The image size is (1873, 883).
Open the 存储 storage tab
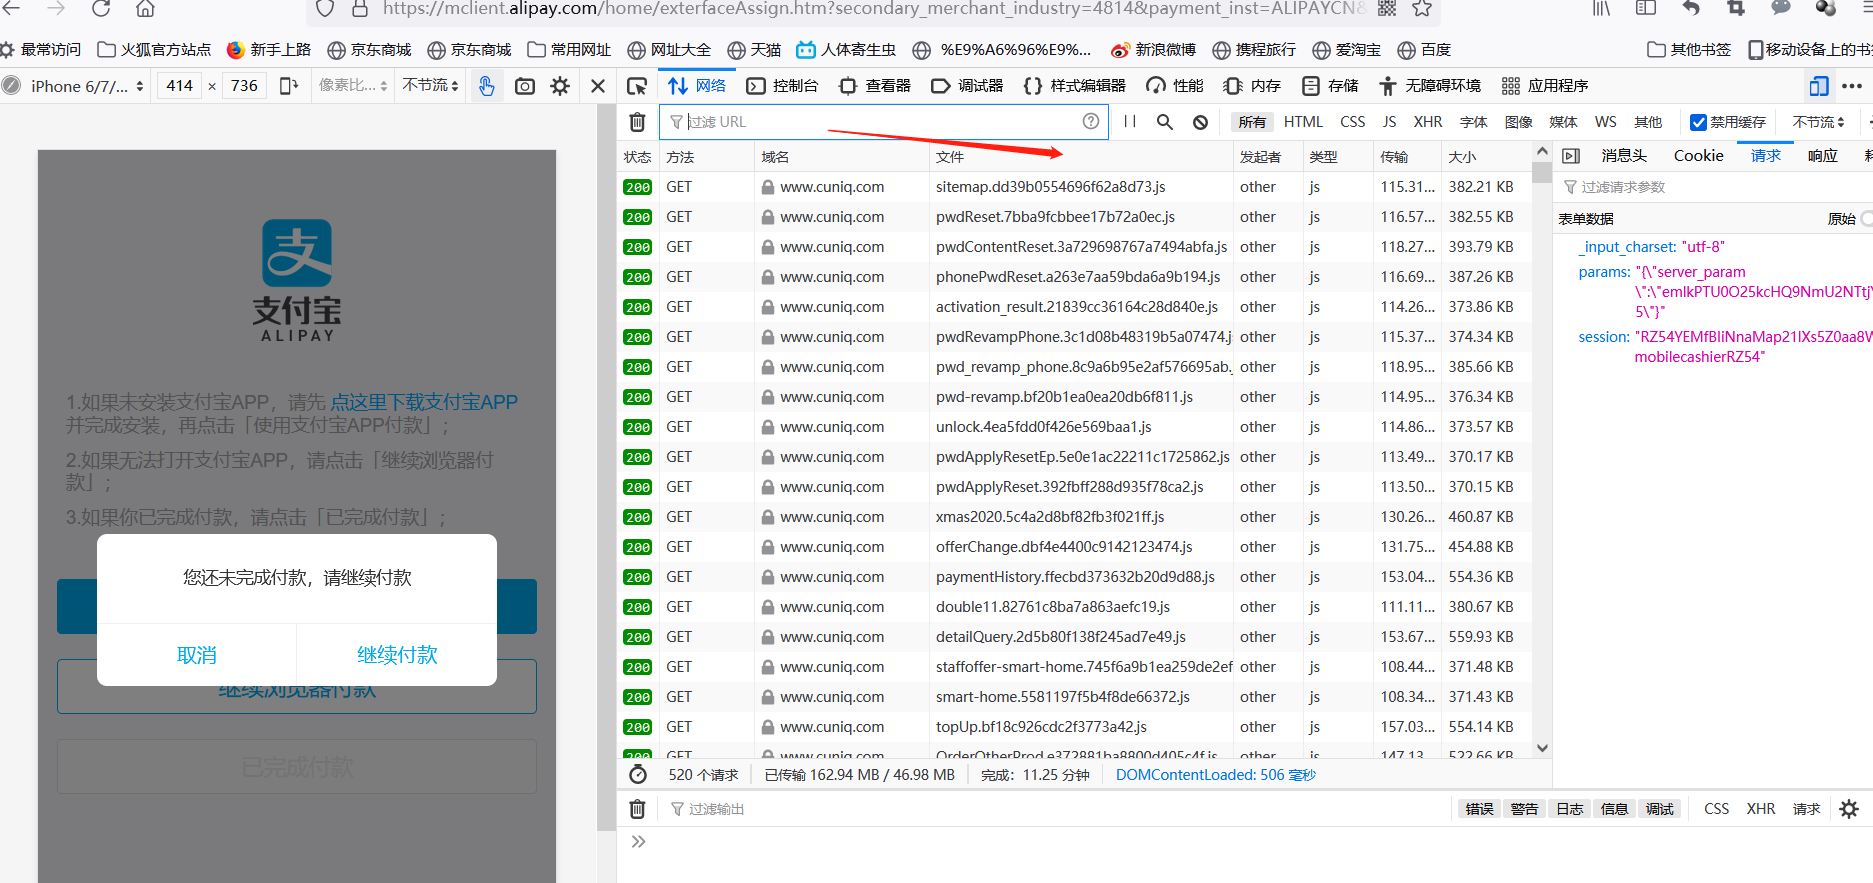(1330, 86)
